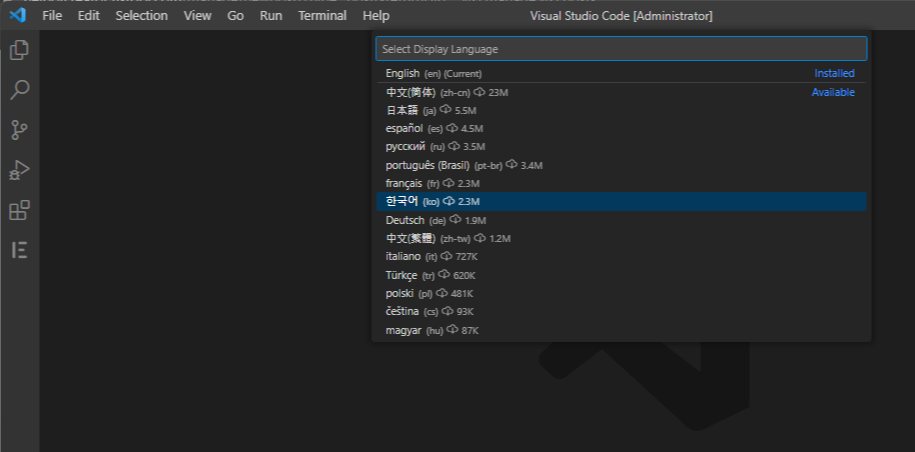Select English (en) current language

point(621,73)
